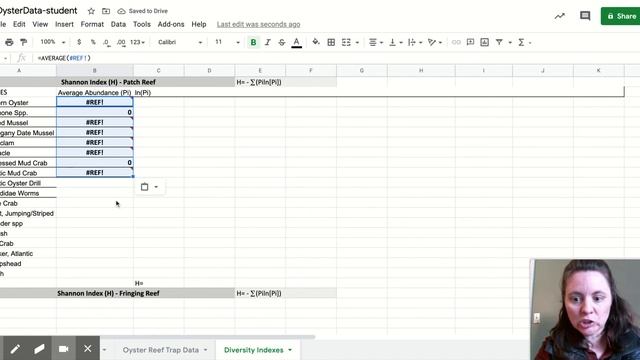
Task: Open comment history icon
Action: 585,16
